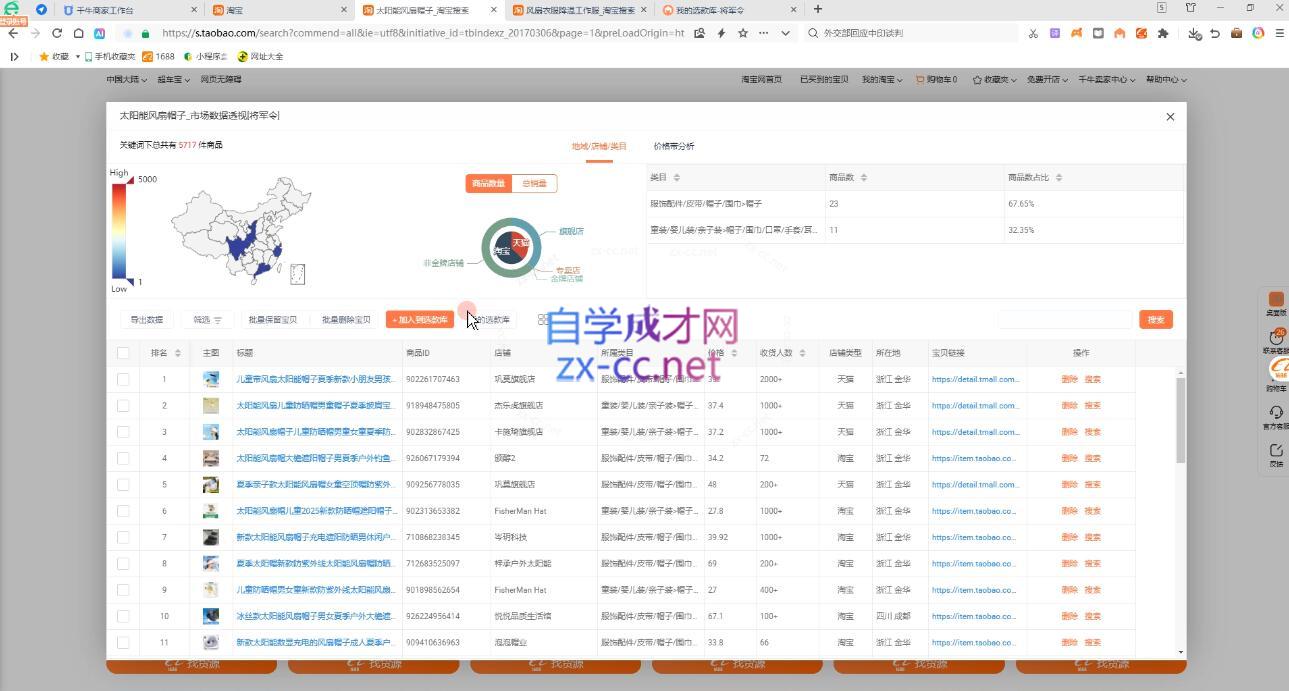Click the 导出数据 export button
This screenshot has width=1289, height=691.
146,320
